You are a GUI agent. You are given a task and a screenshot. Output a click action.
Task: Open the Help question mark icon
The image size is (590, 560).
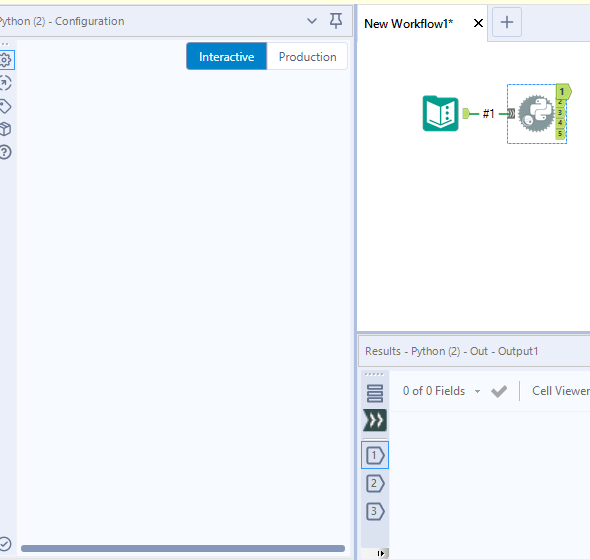pos(6,152)
